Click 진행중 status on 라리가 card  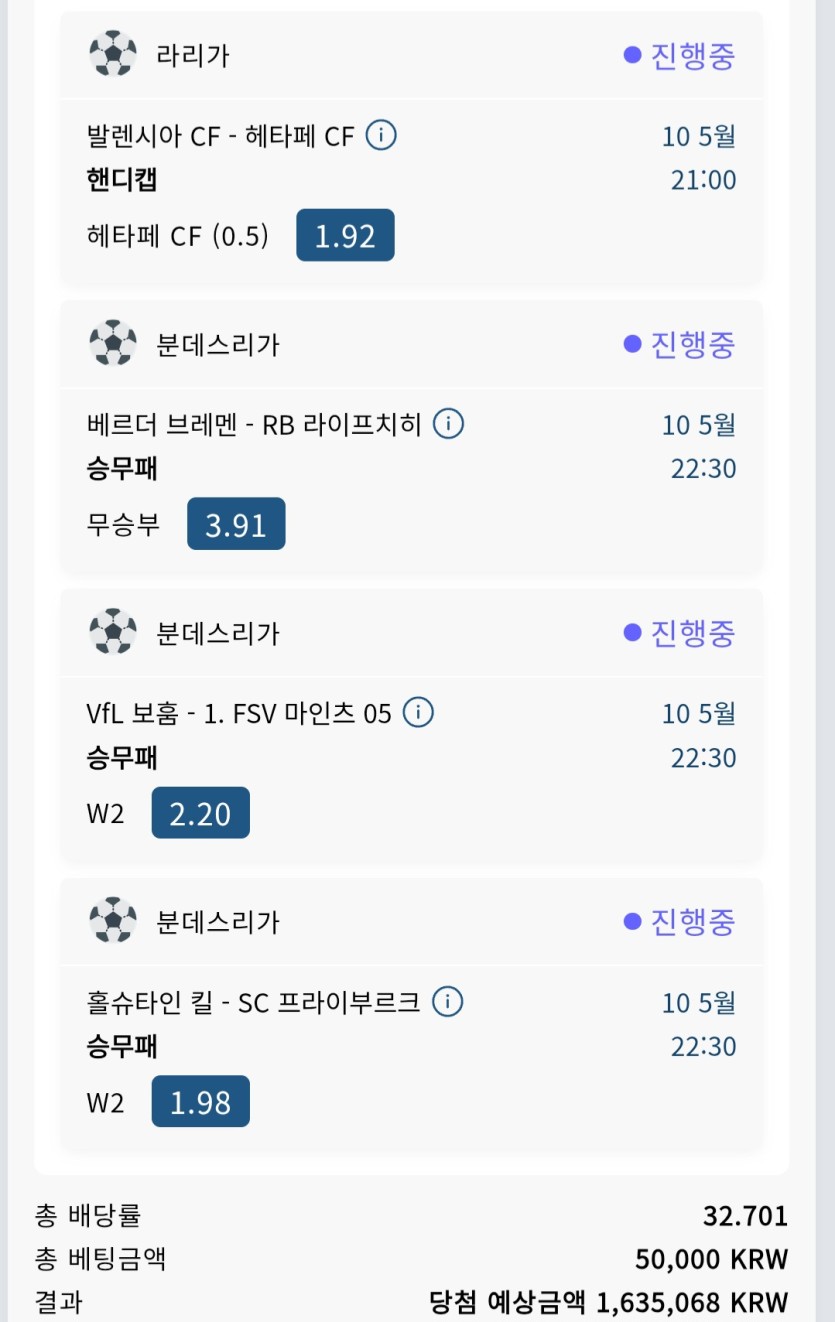click(680, 55)
